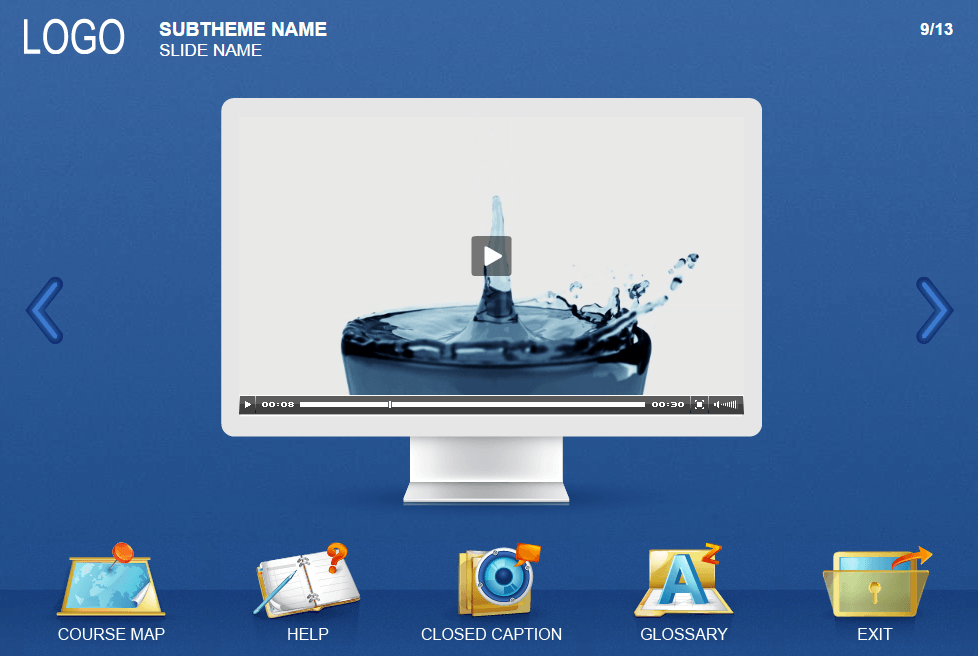Screen dimensions: 978x656
Task: Open the Closed Caption speaker folder icon
Action: [499, 581]
